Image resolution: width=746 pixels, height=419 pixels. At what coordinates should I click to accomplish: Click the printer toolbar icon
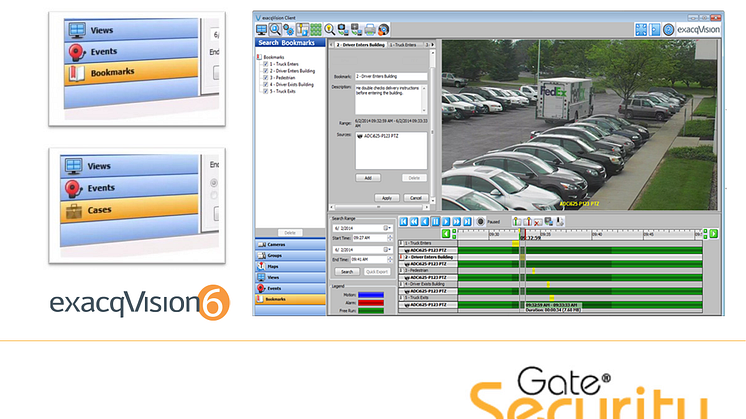click(x=371, y=29)
